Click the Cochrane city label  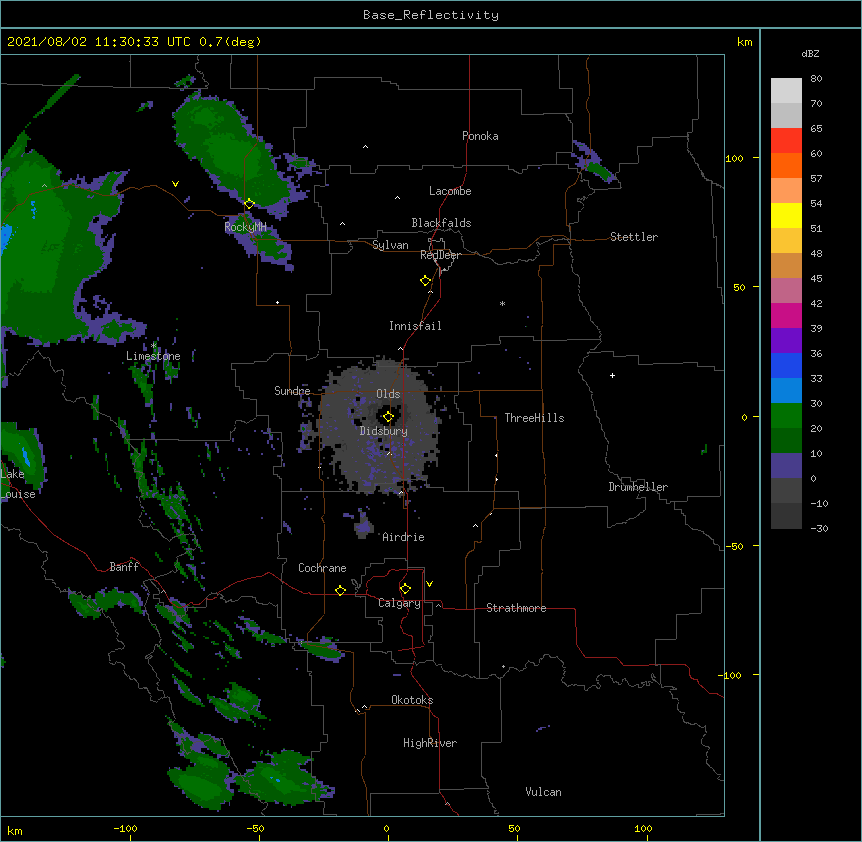click(x=322, y=568)
